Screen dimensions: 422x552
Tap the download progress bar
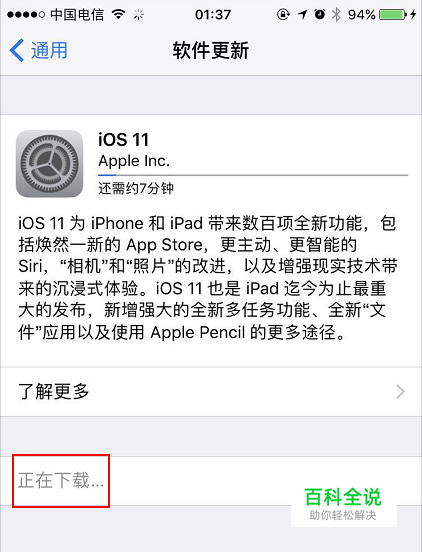point(253,175)
